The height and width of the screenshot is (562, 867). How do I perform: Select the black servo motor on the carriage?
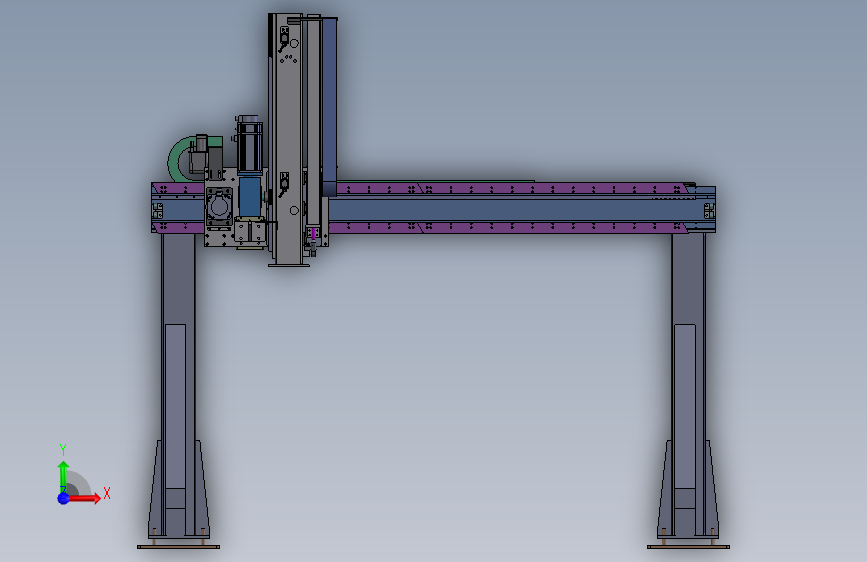point(249,145)
